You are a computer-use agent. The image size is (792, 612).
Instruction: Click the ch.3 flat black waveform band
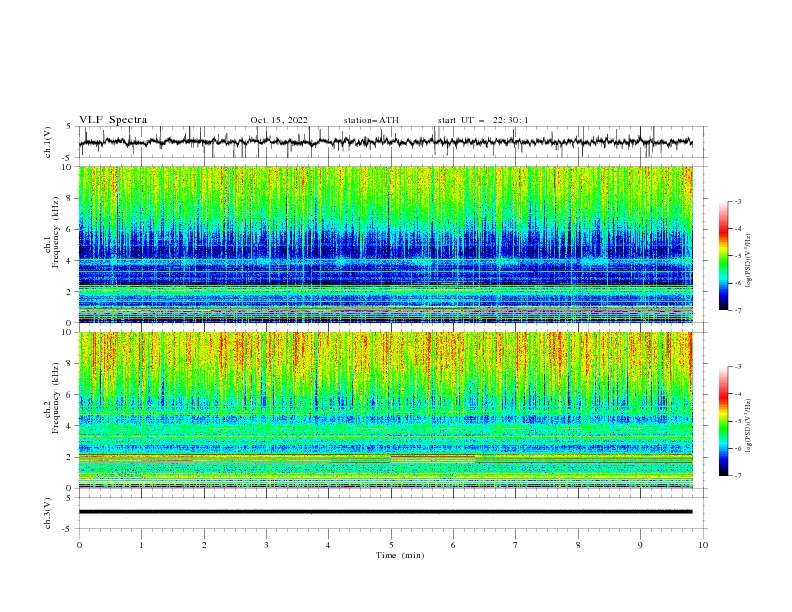pyautogui.click(x=385, y=512)
